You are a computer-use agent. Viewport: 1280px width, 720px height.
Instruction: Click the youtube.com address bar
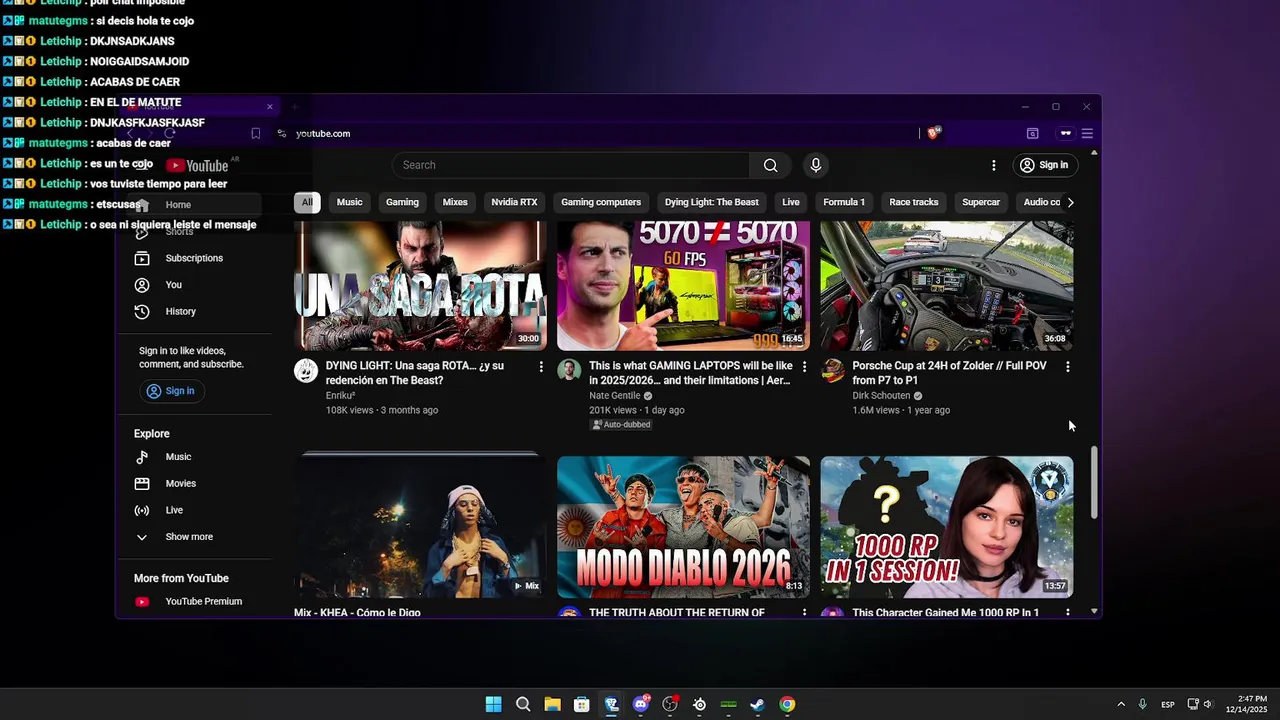pyautogui.click(x=600, y=133)
